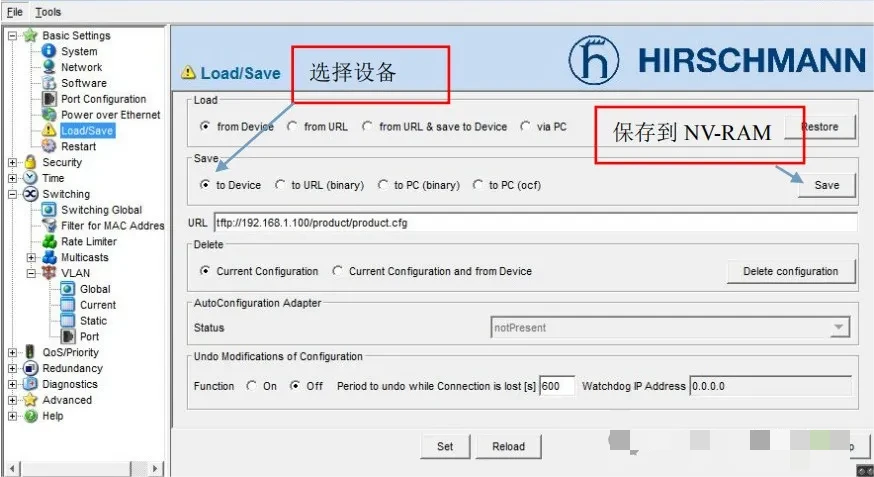This screenshot has width=874, height=477.
Task: Select Delete 'Current Configuration' radio button
Action: tap(205, 271)
